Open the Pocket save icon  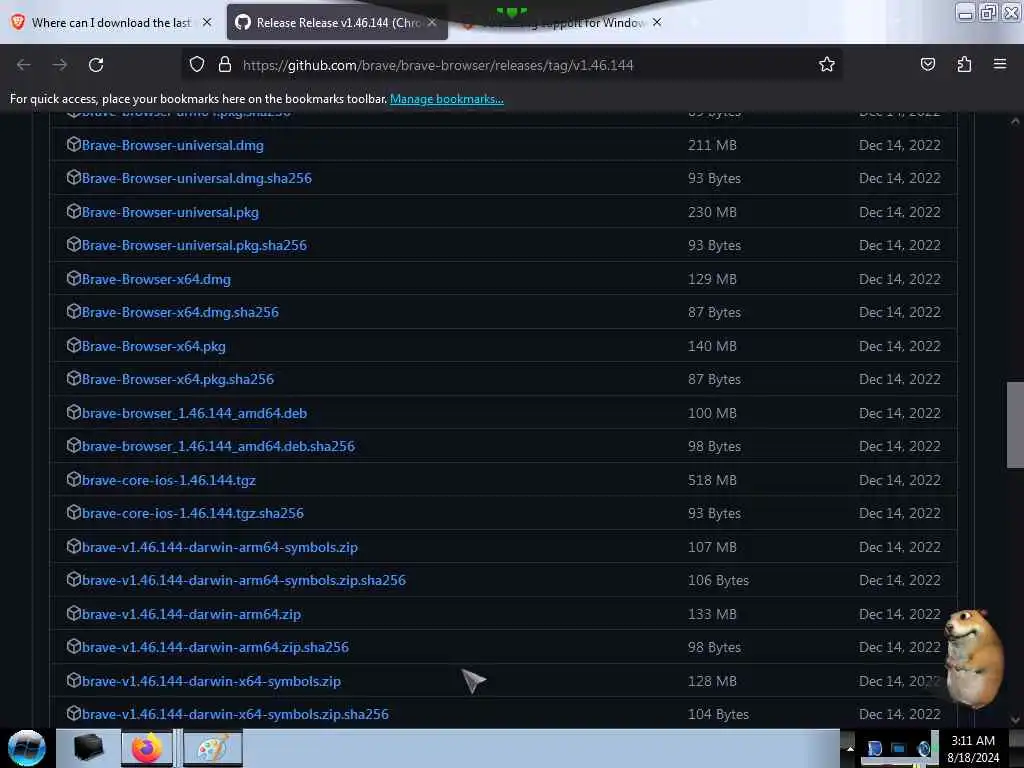coord(927,64)
